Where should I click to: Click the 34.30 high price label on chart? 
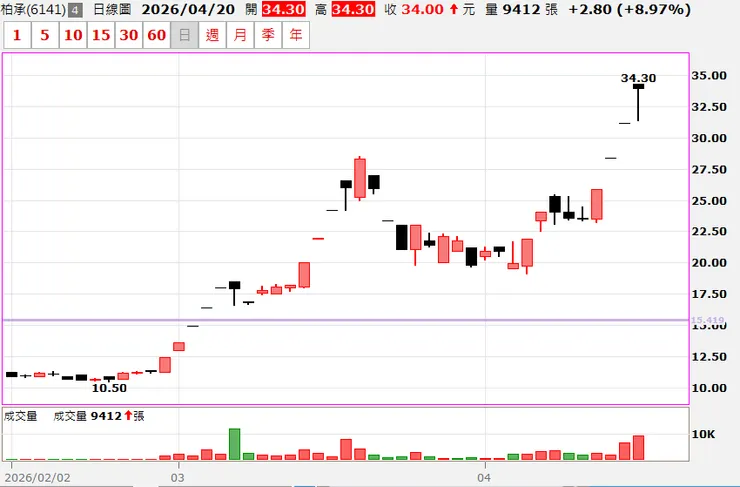pos(638,78)
